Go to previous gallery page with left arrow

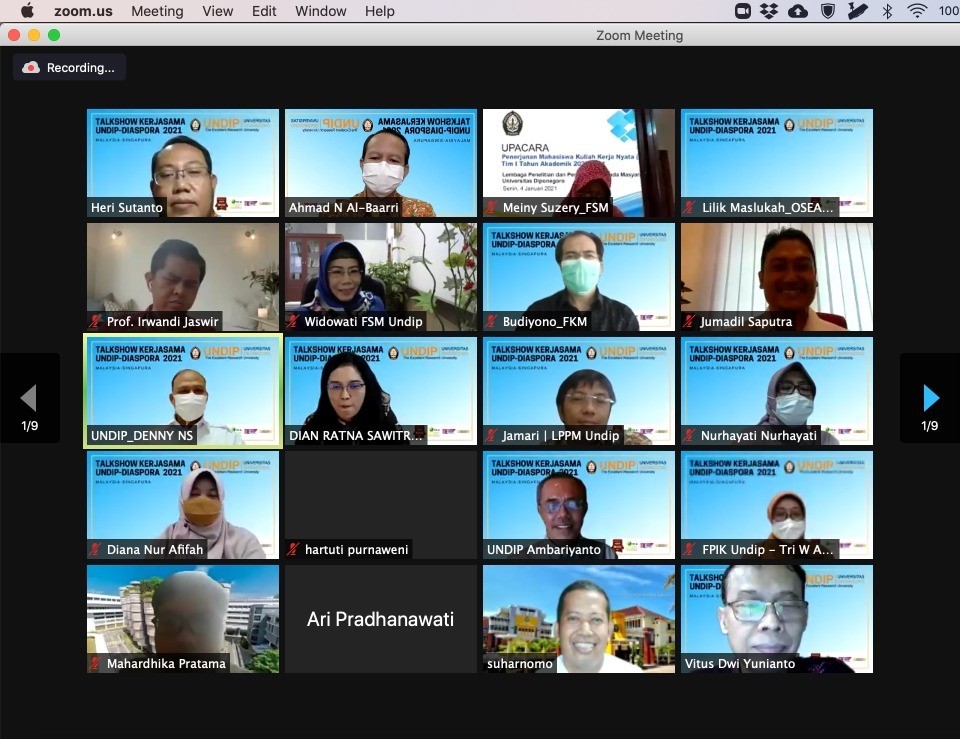point(29,399)
